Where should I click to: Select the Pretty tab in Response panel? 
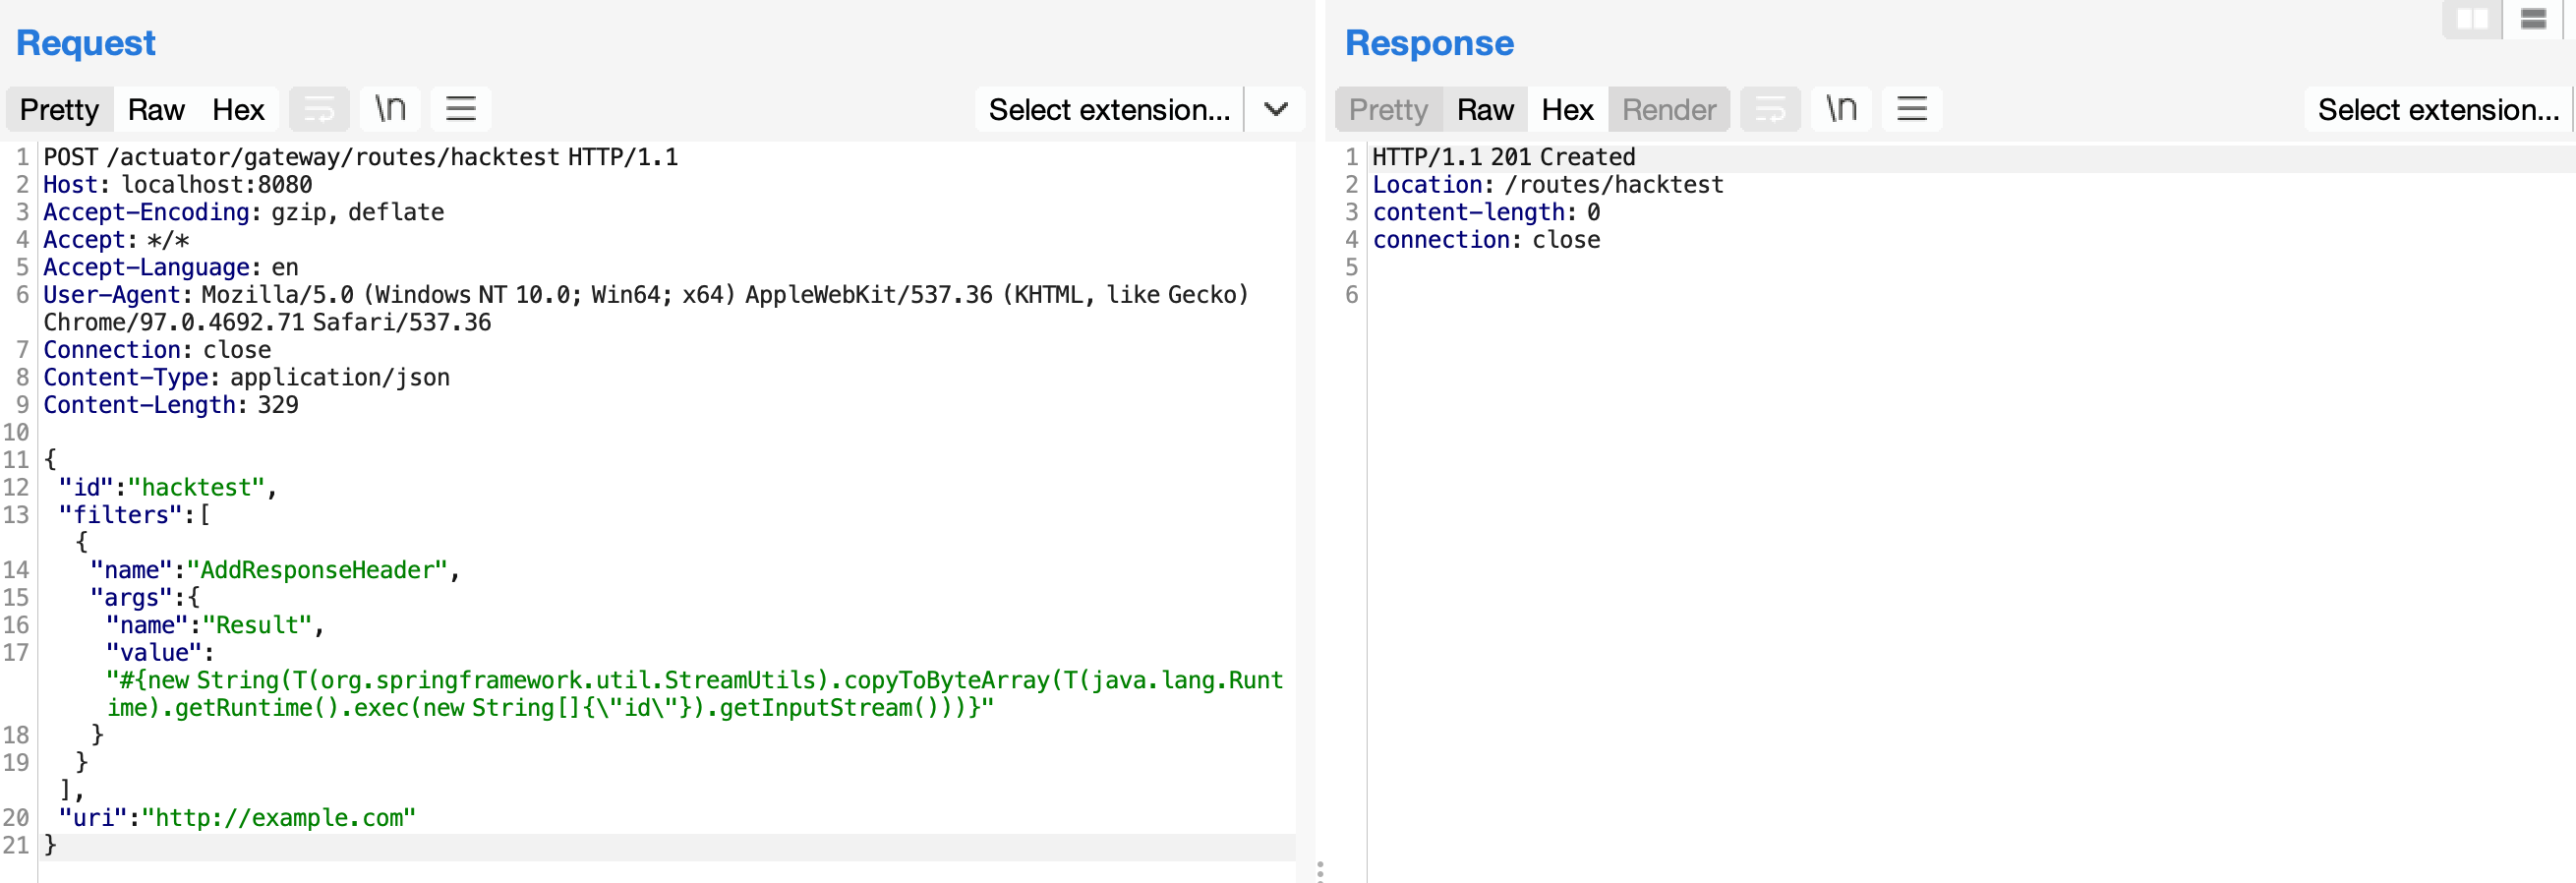point(1388,109)
